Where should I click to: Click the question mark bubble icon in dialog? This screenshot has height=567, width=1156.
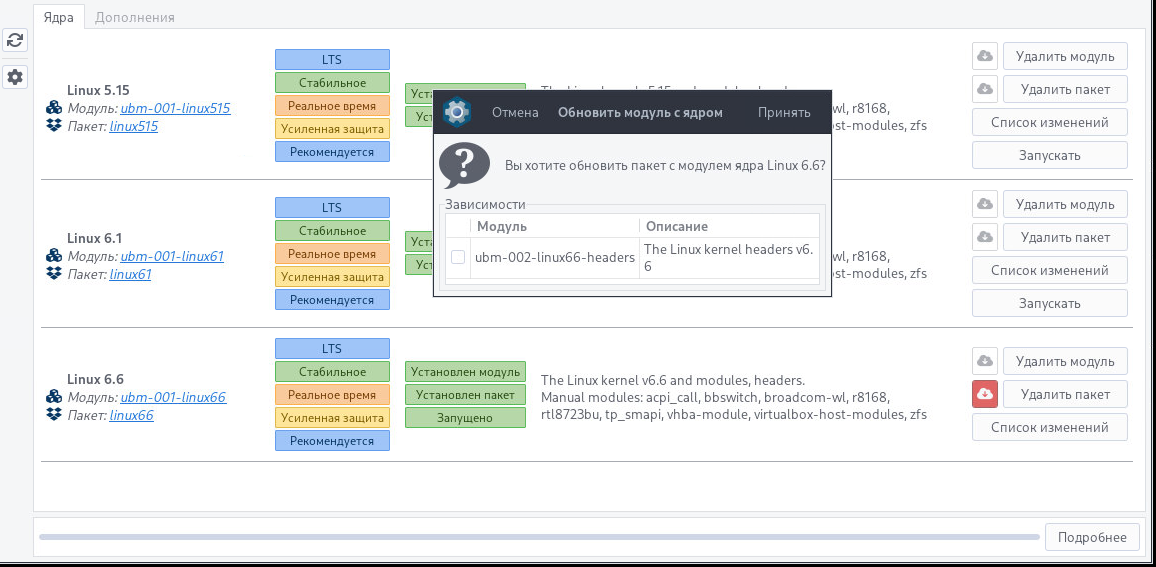pos(464,165)
